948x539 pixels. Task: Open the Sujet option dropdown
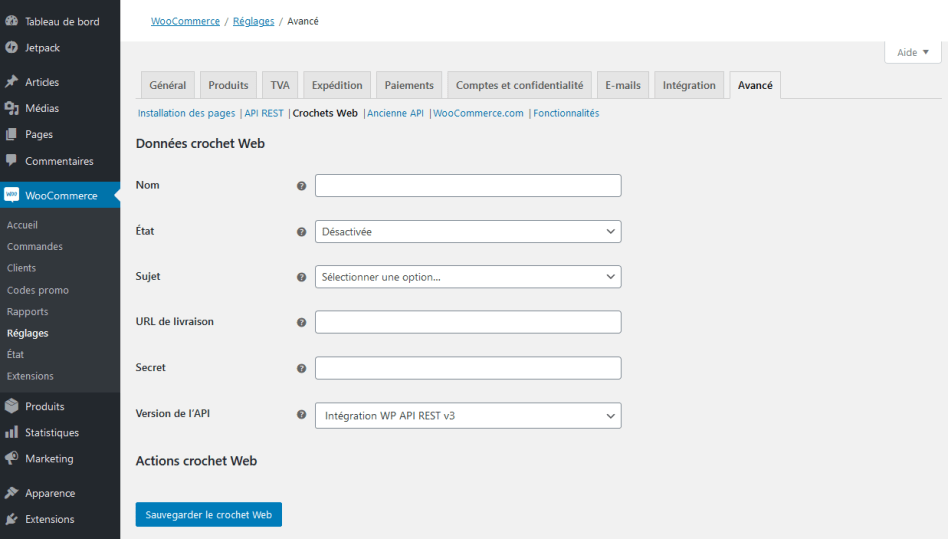(468, 277)
